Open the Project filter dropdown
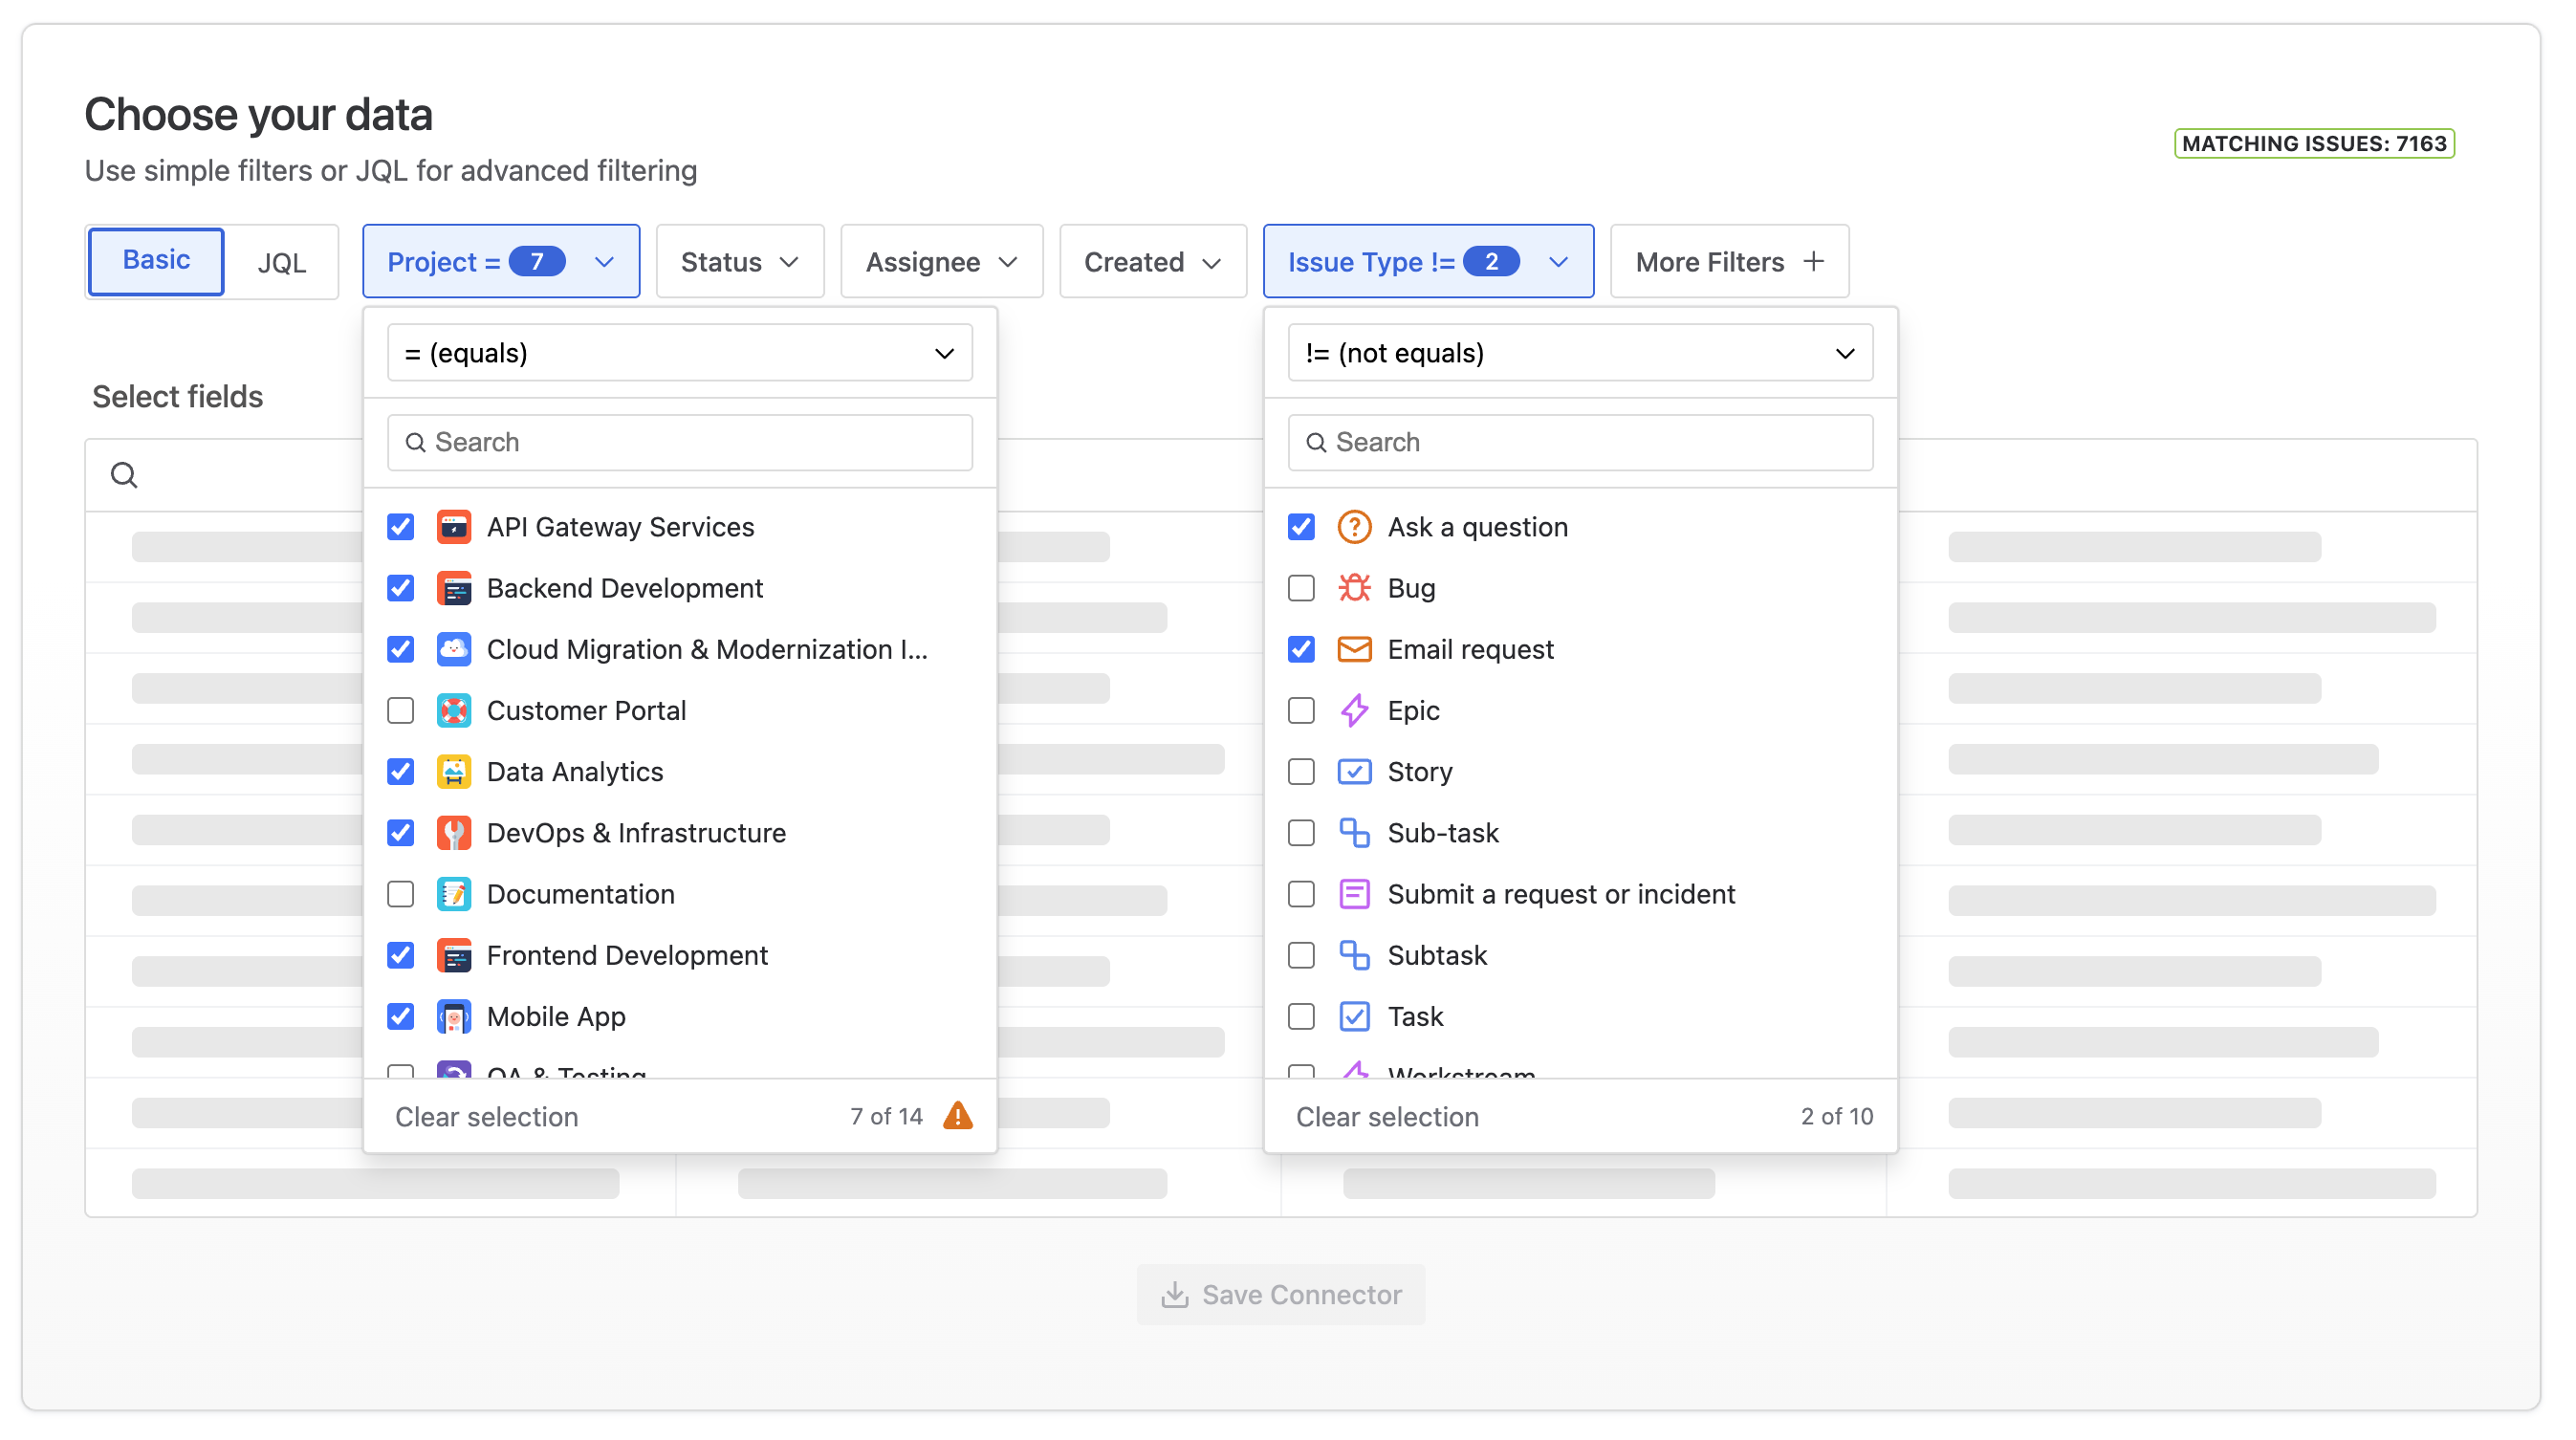 point(501,261)
